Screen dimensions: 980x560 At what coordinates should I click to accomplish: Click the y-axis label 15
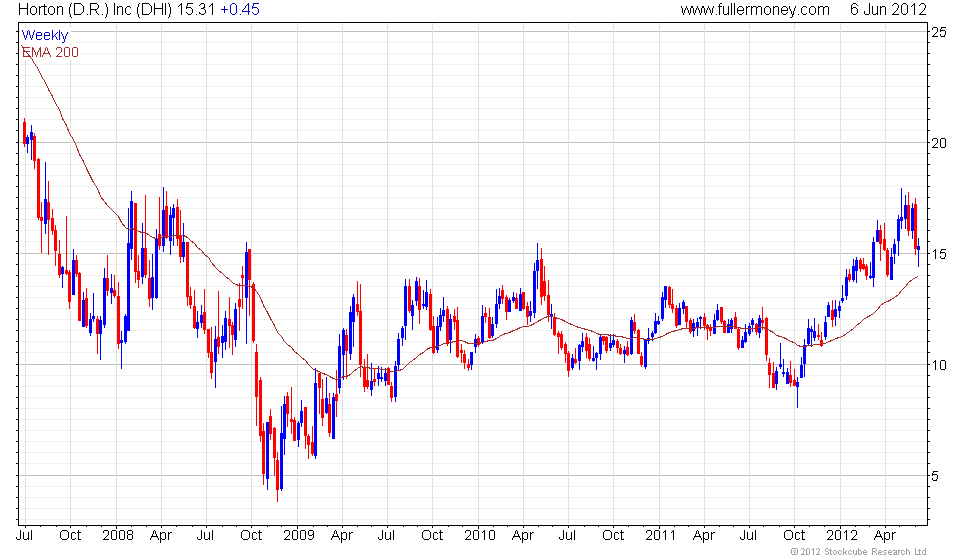tap(939, 254)
